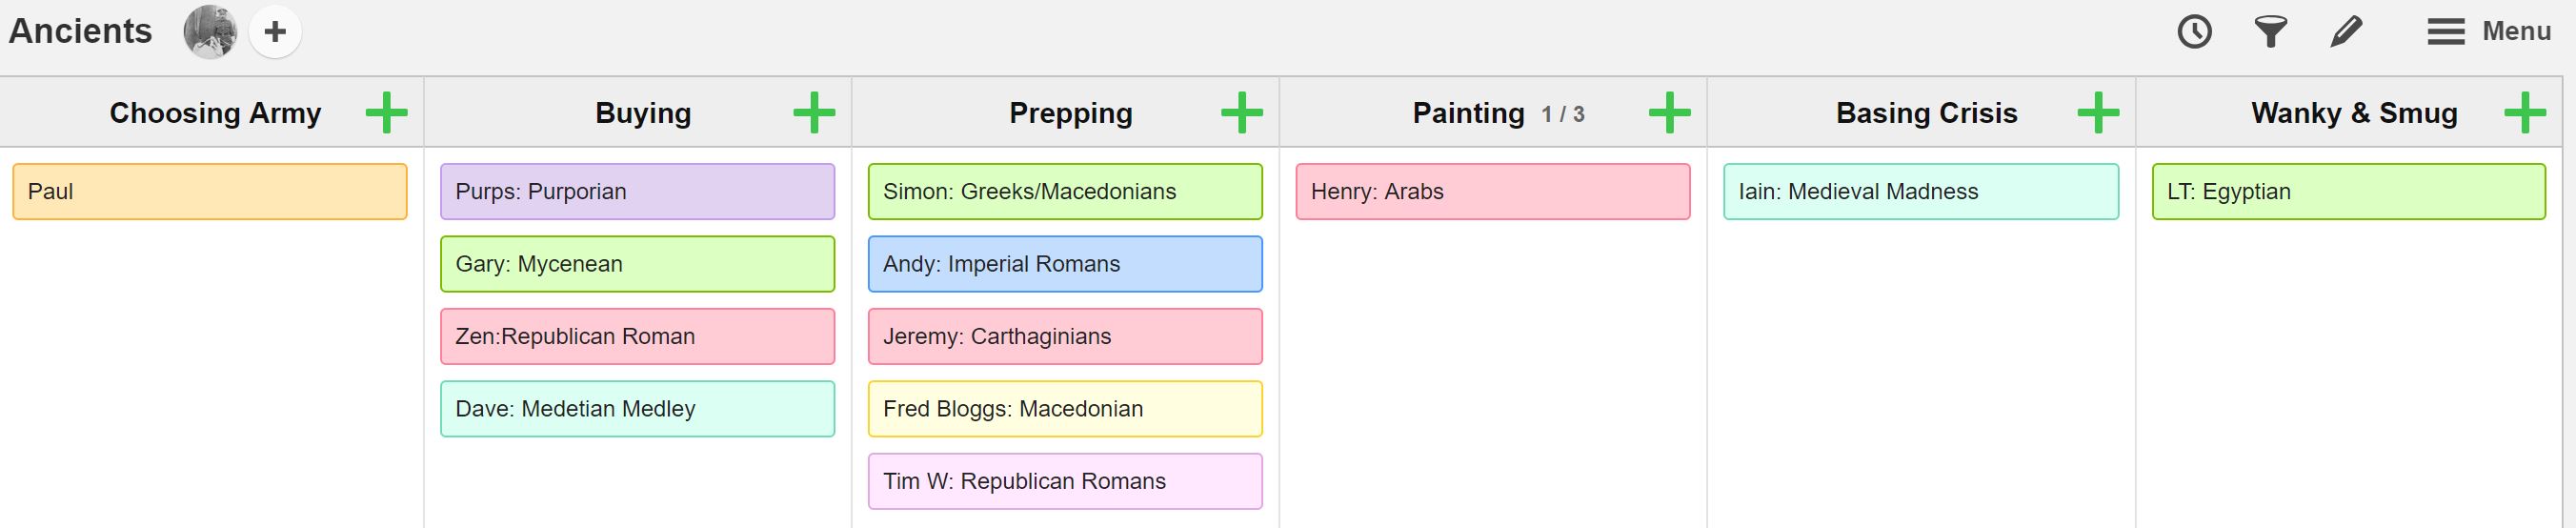Open the Iain: Medieval Madness card
The height and width of the screenshot is (528, 2576).
point(1920,191)
